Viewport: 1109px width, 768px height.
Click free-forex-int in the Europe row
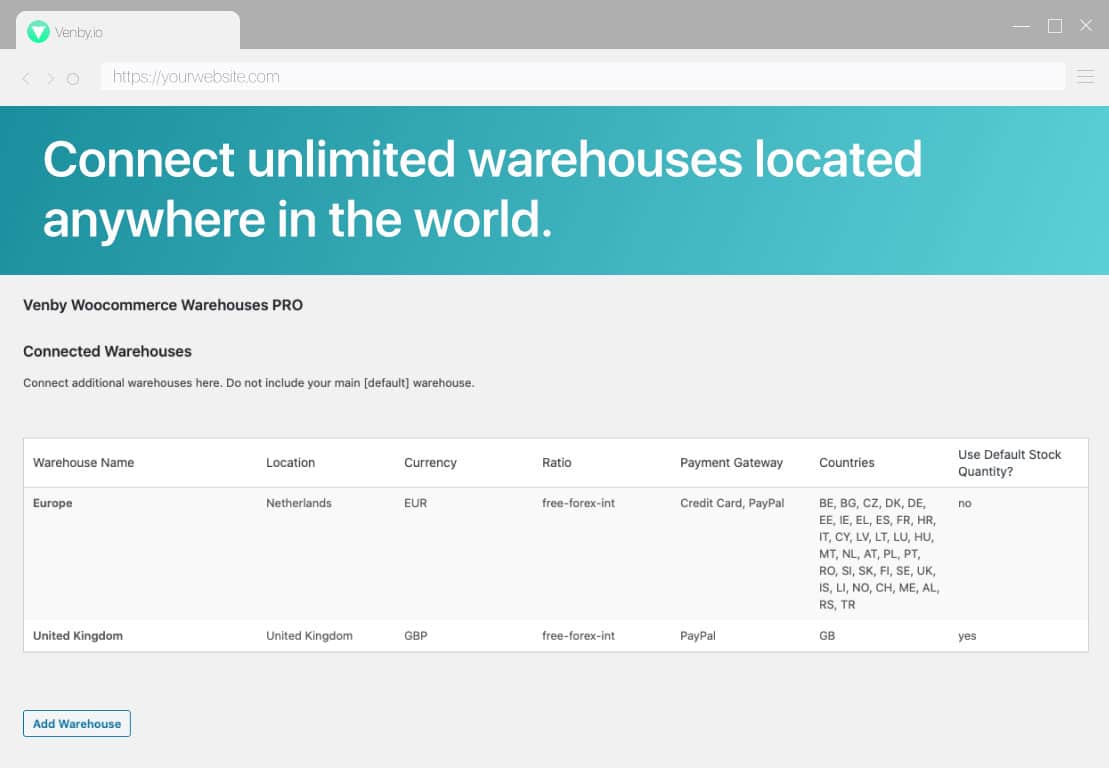click(578, 503)
